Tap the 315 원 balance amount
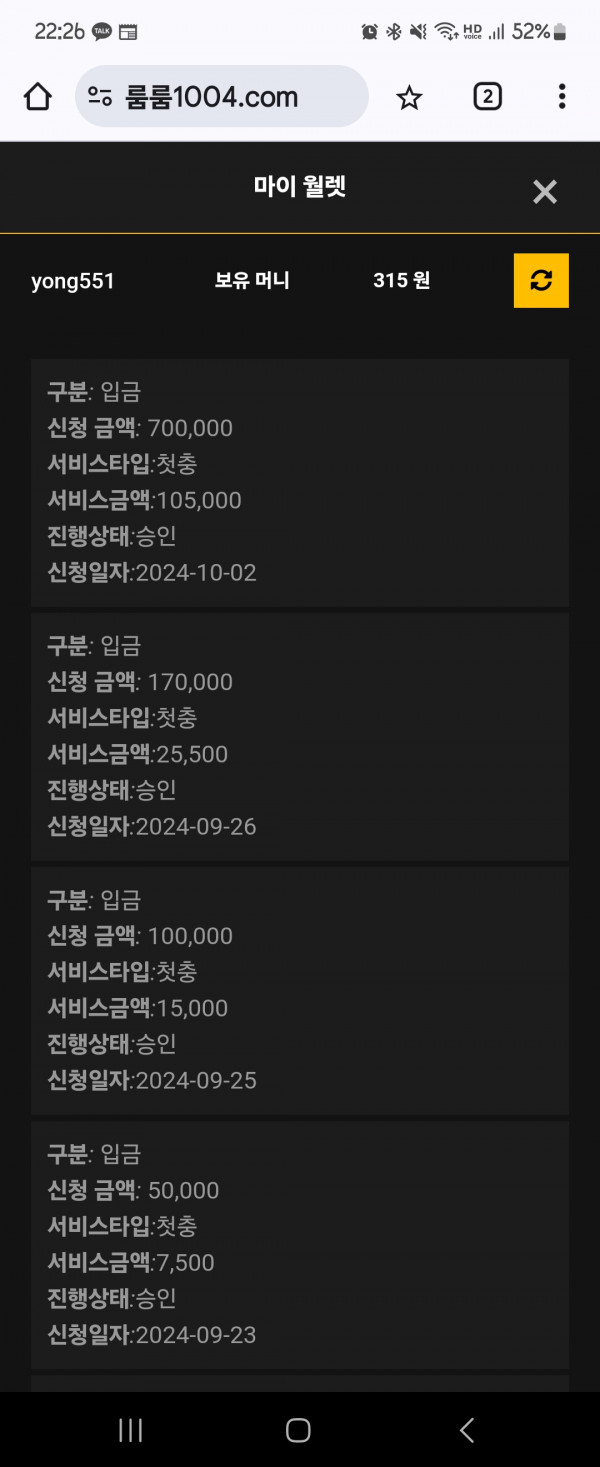The height and width of the screenshot is (1467, 600). click(402, 281)
